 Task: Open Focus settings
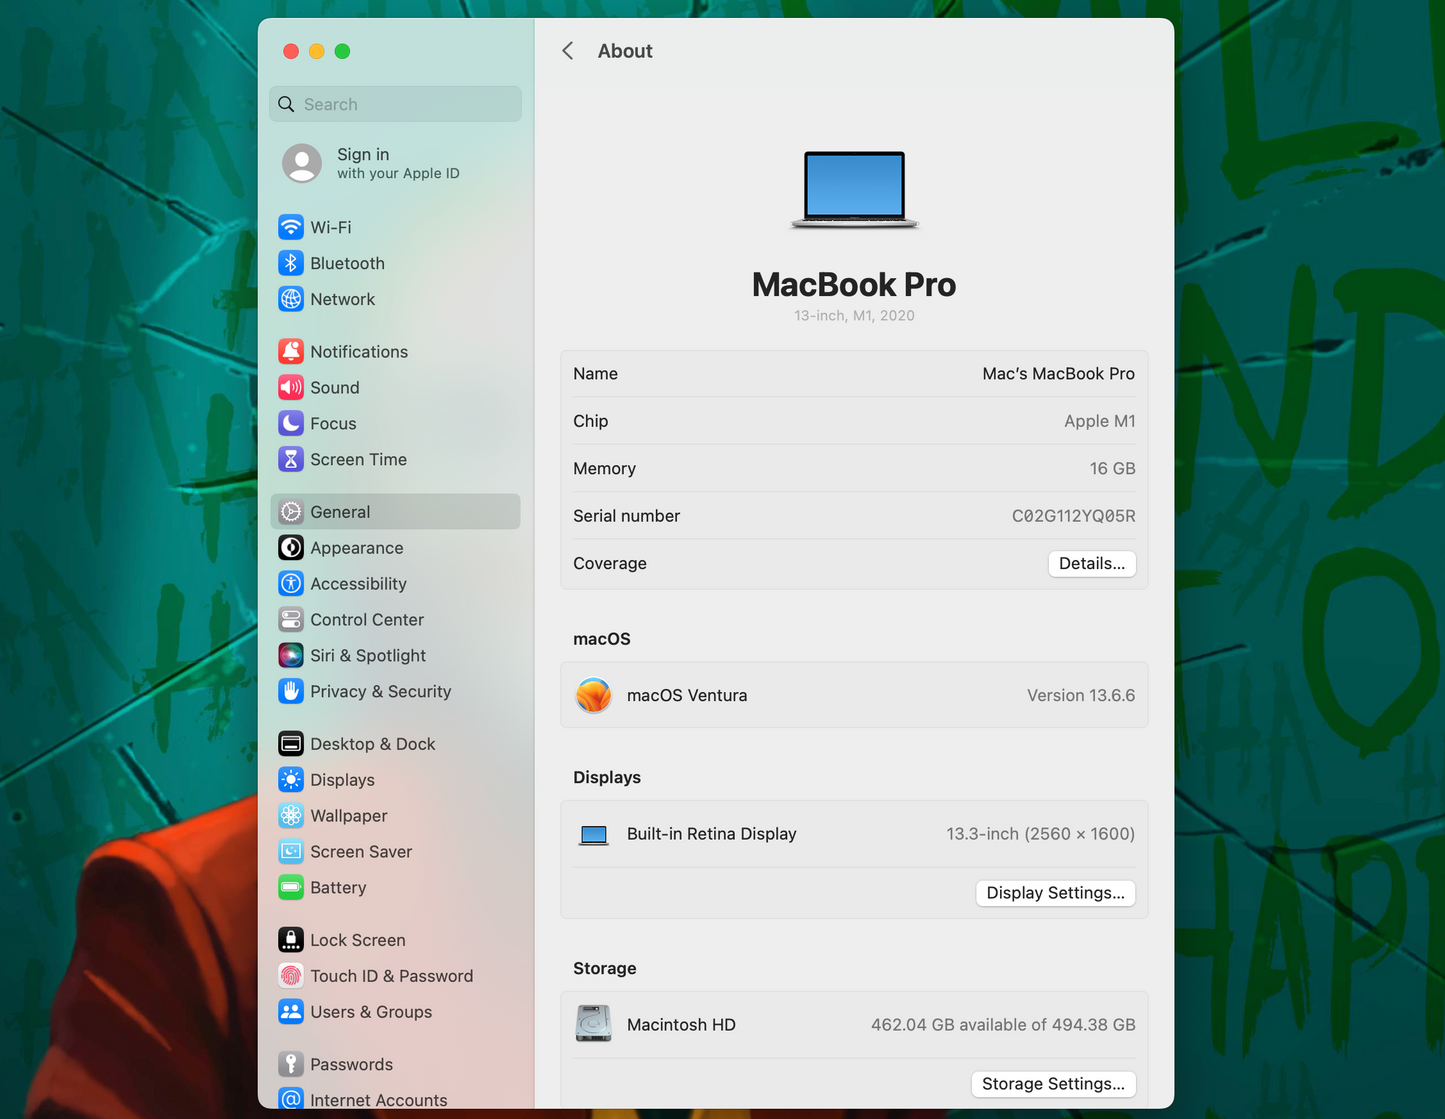point(332,423)
